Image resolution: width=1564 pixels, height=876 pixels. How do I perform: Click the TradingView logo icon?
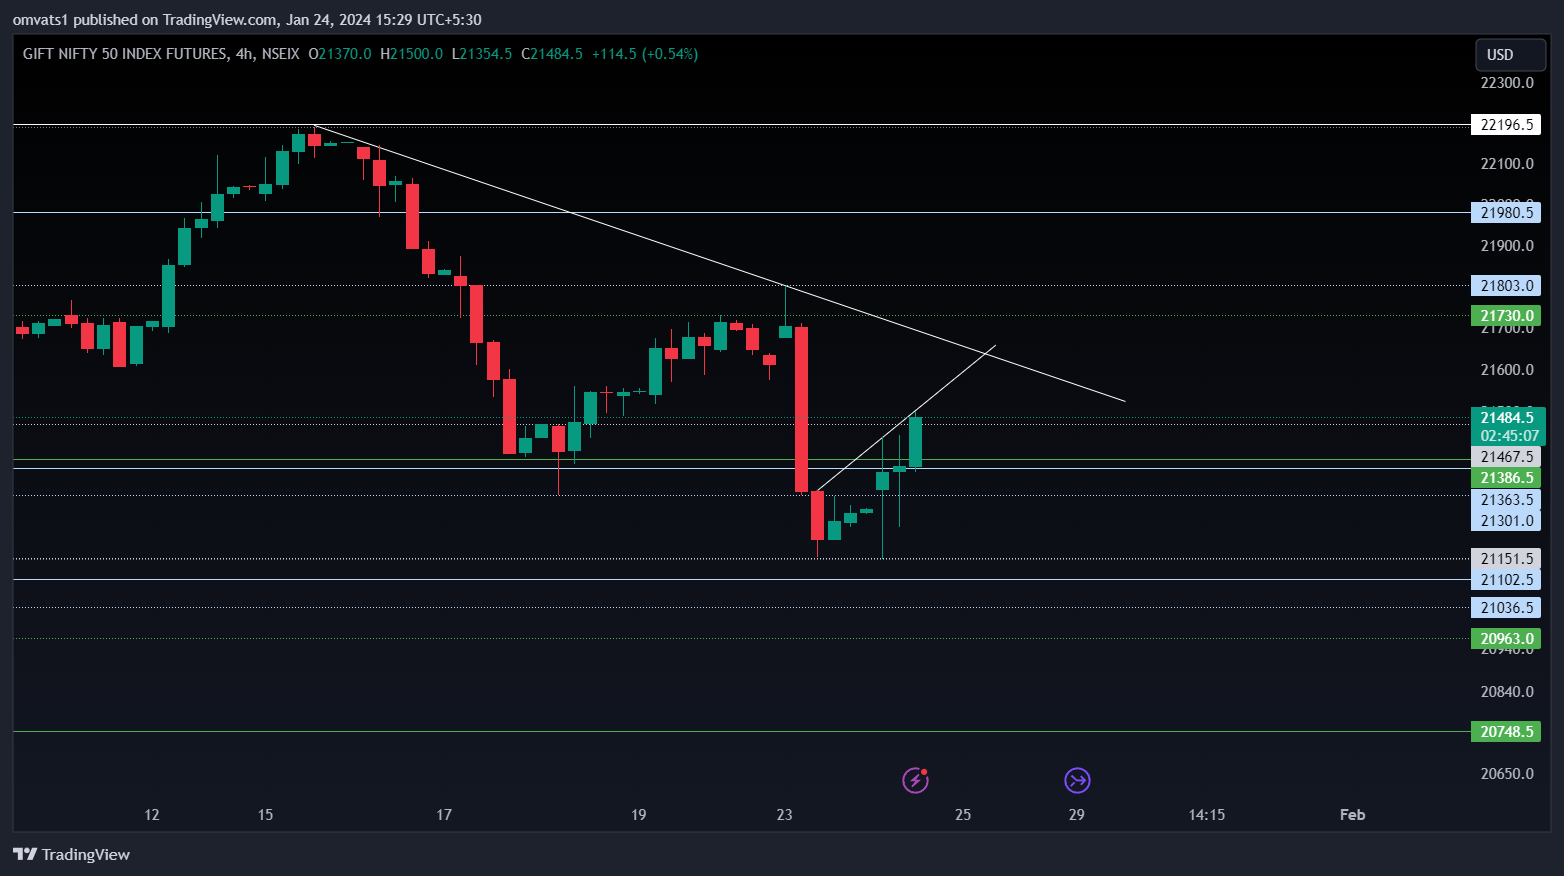(25, 854)
